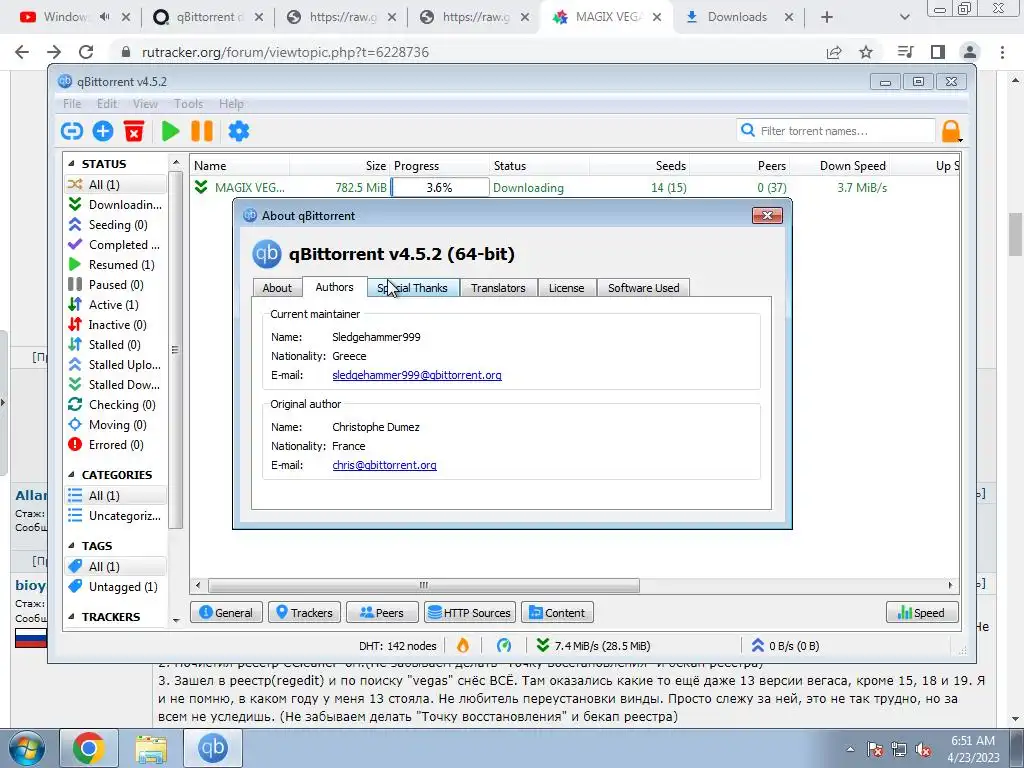
Task: Open the browser tab search chevron
Action: point(904,18)
